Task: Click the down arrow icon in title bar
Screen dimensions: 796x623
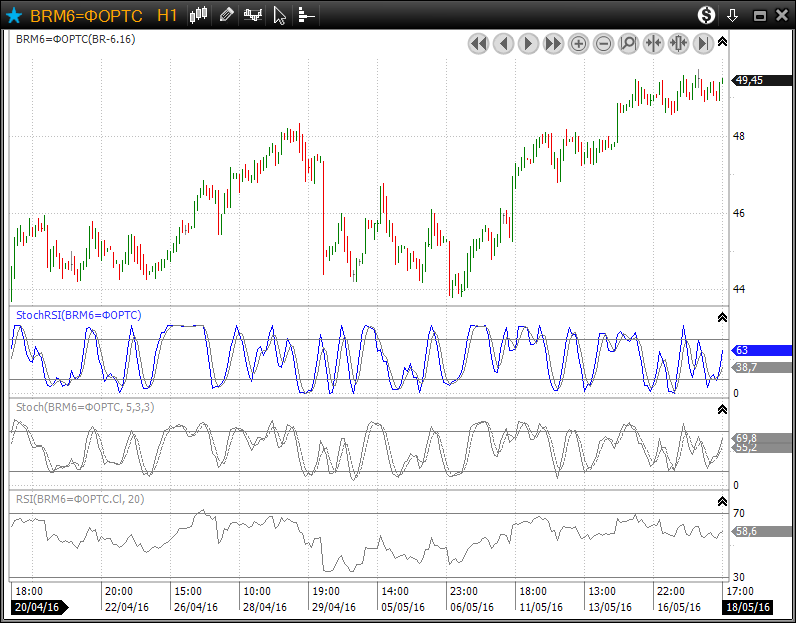Action: click(732, 15)
